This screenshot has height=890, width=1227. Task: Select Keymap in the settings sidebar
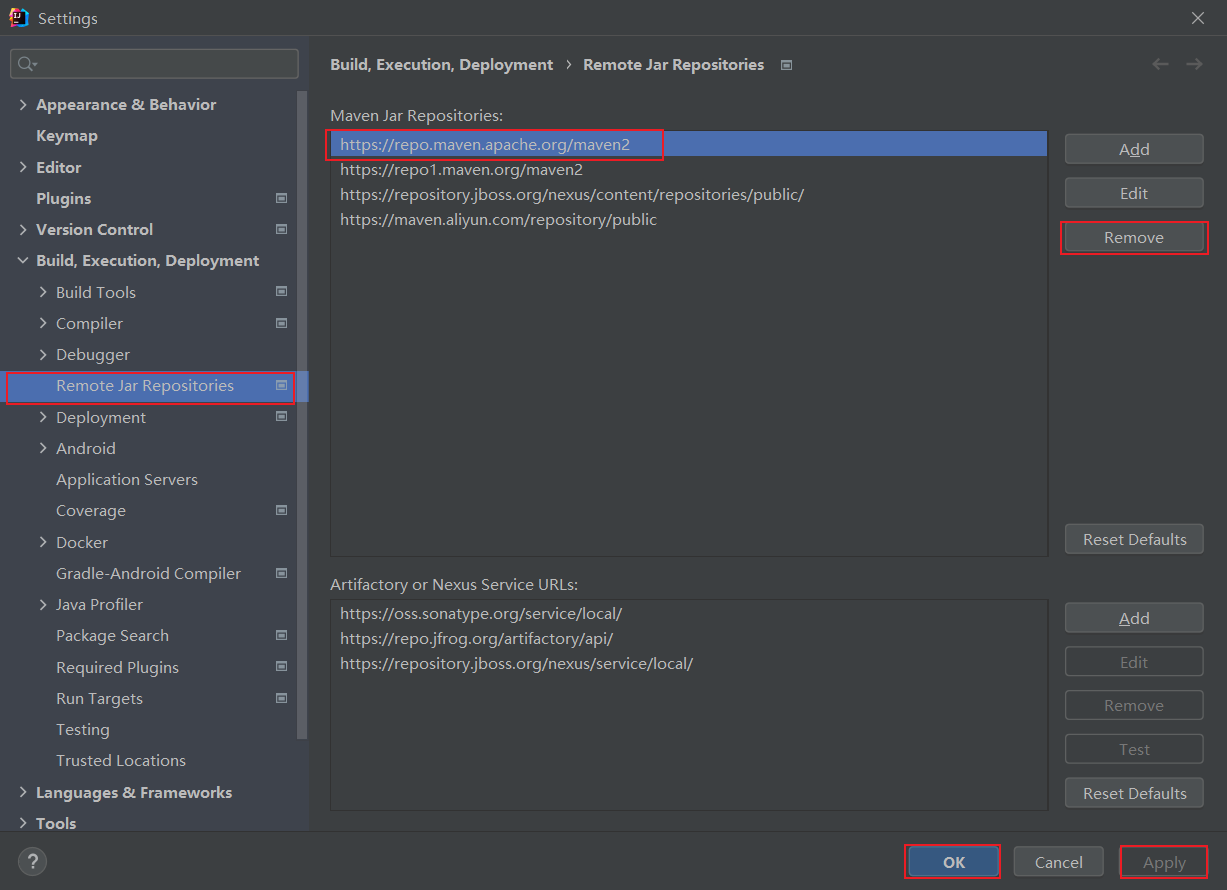(67, 135)
